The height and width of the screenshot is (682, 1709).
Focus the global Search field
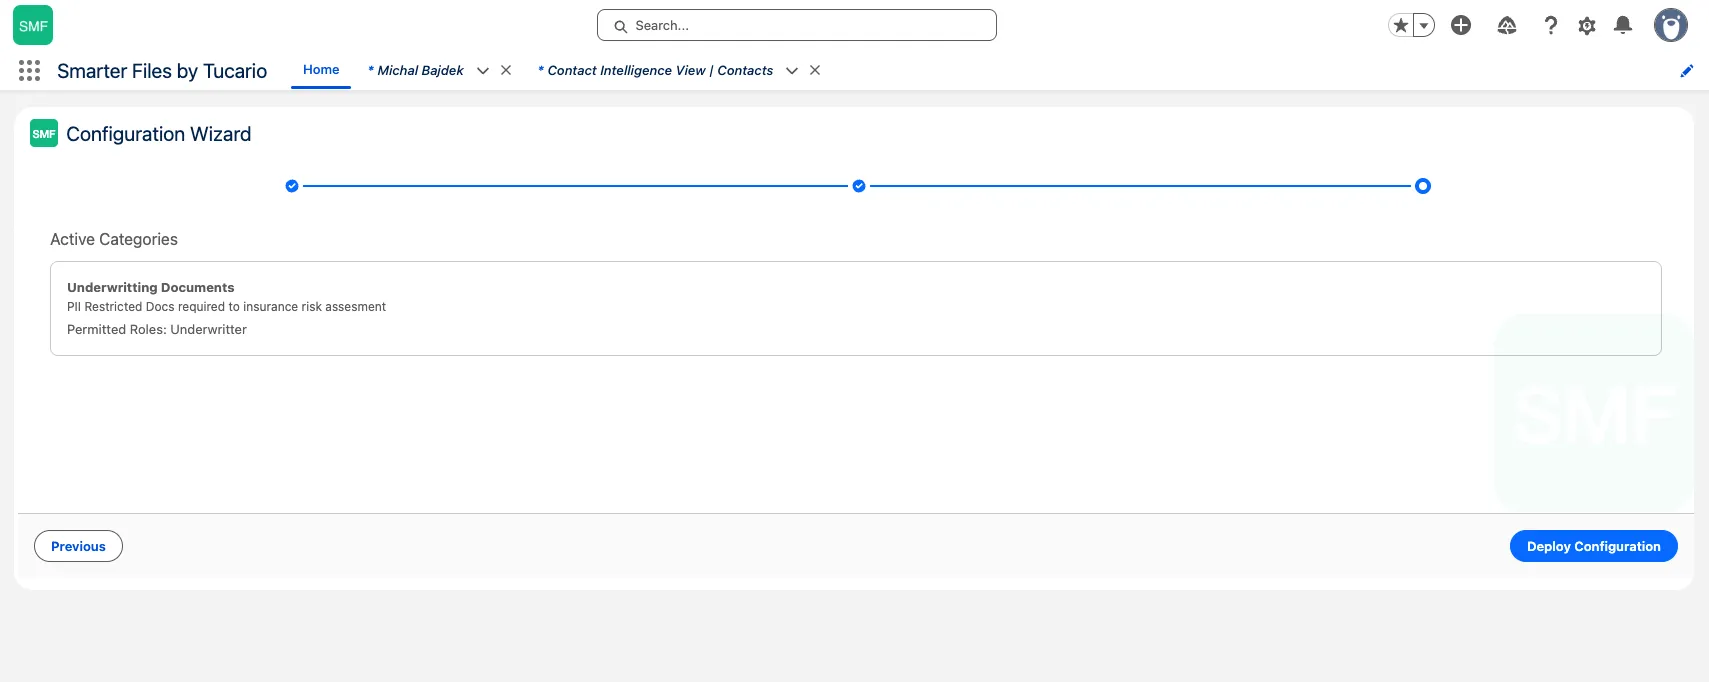797,25
